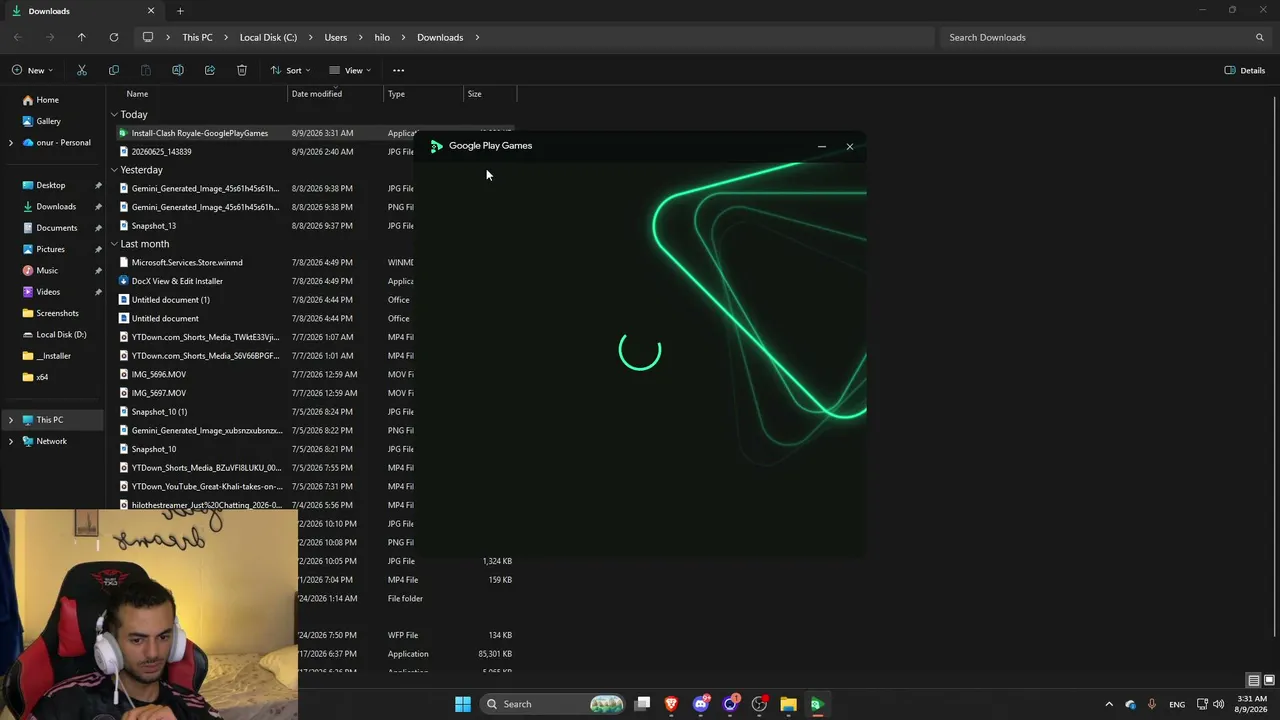Click the OneDrive cloud tray icon
This screenshot has height=720, width=1280.
click(x=1130, y=704)
